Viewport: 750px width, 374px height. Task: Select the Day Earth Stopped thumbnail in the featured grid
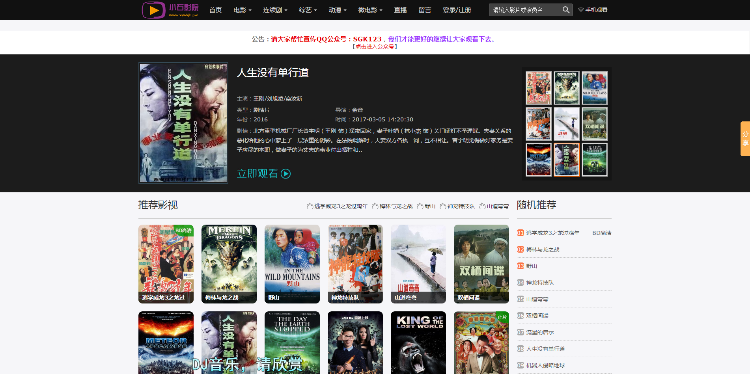[595, 160]
